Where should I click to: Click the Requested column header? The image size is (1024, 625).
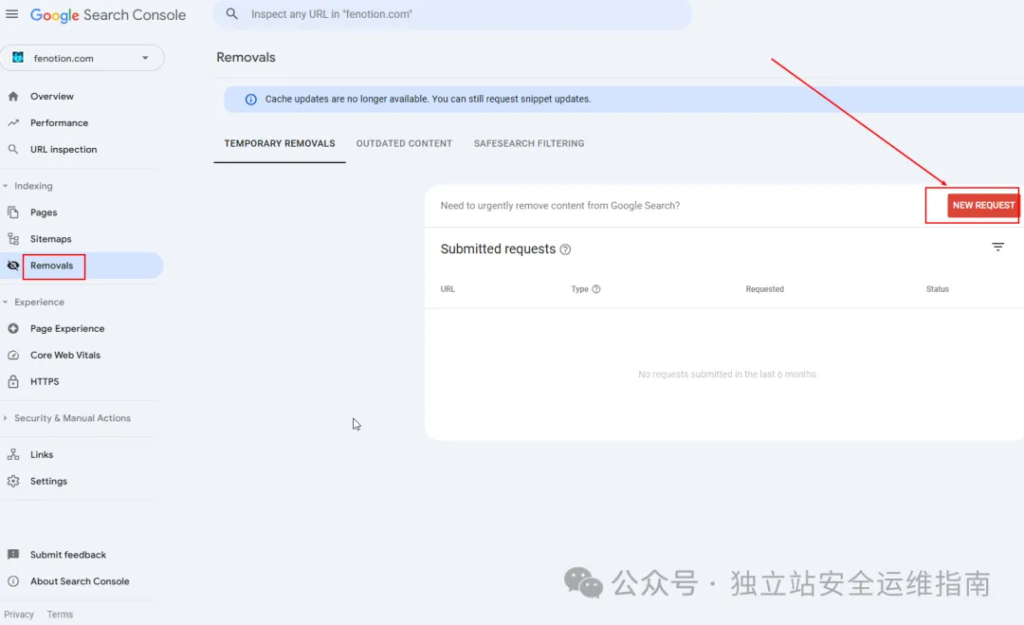[765, 289]
